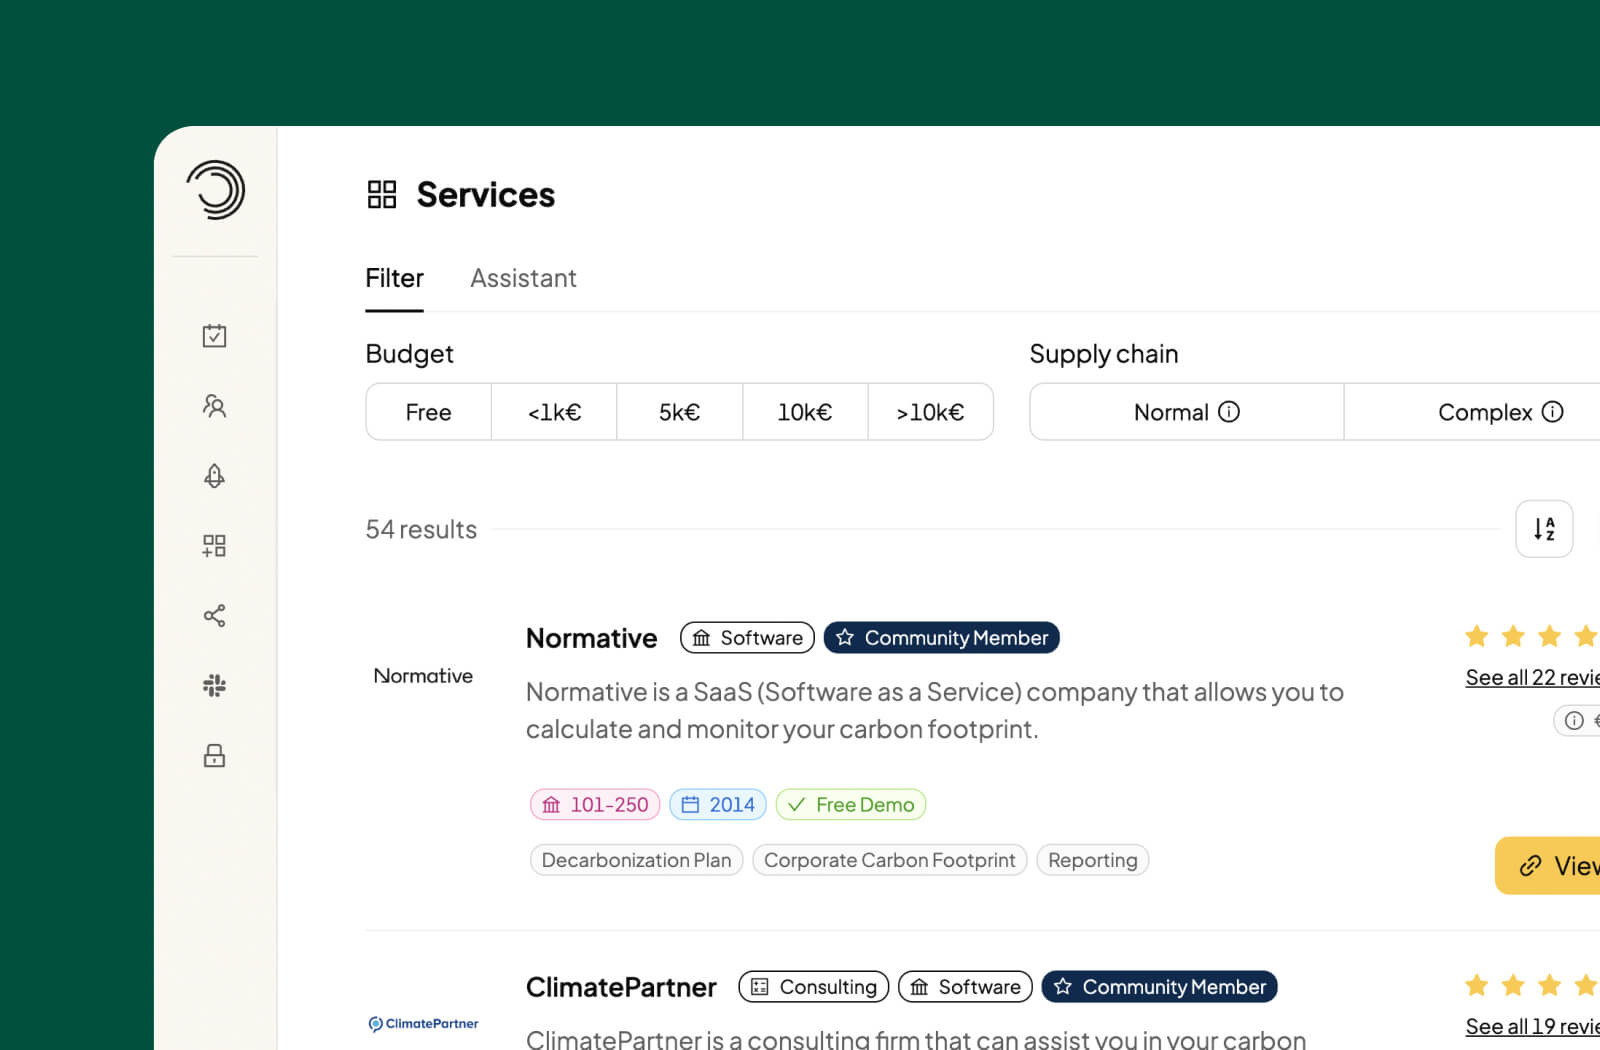
Task: Open the people sidebar icon
Action: [214, 406]
